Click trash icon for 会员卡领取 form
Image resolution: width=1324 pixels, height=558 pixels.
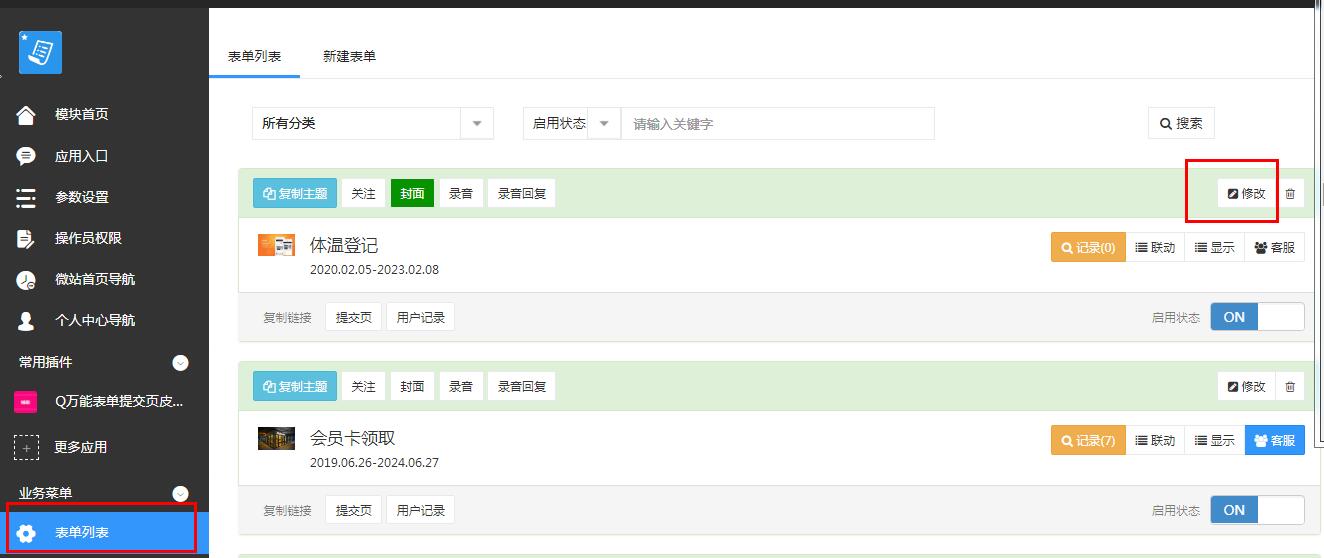(1290, 387)
